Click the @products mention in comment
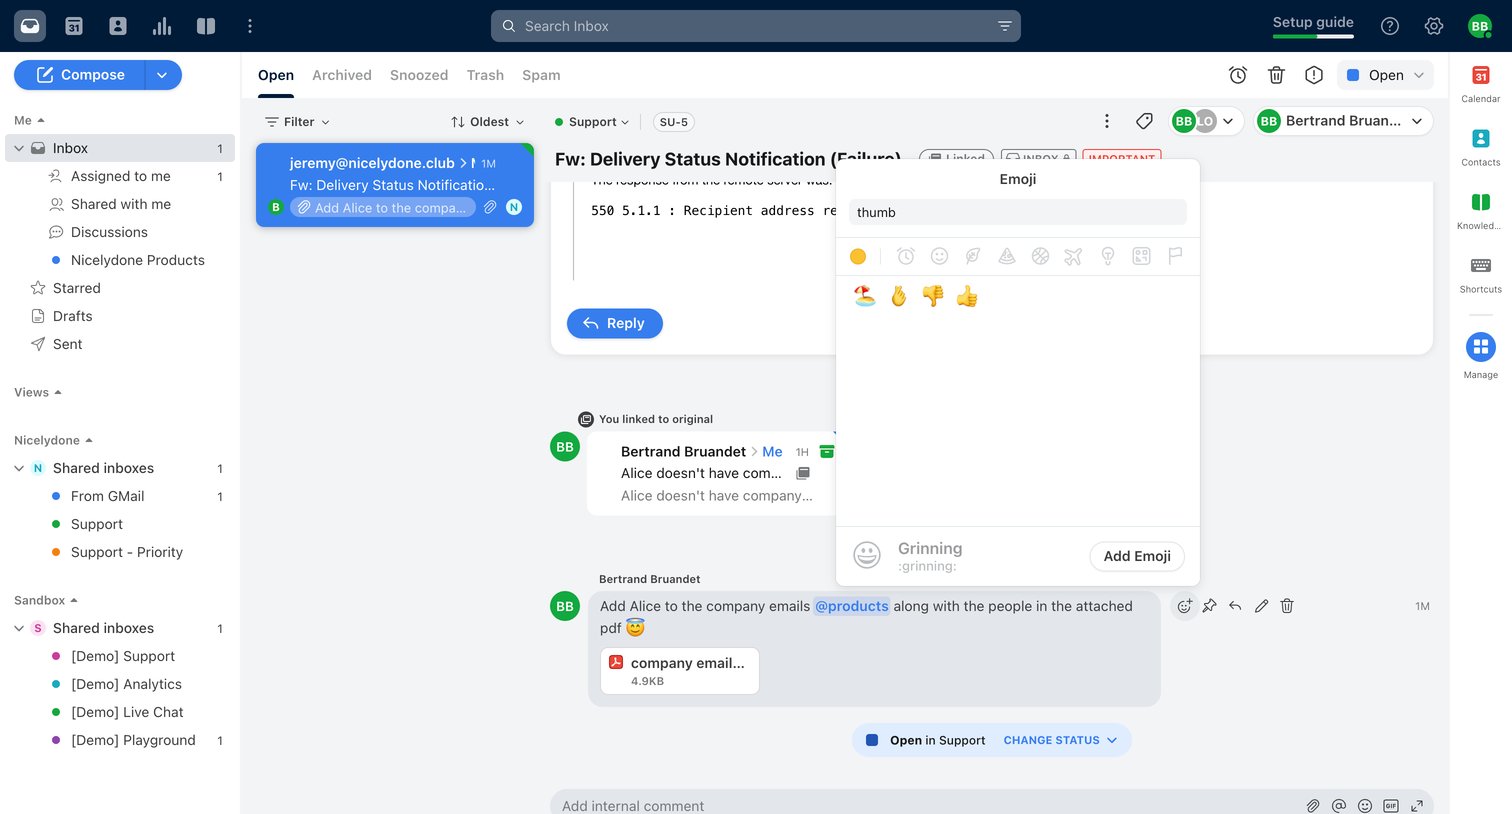 [851, 606]
